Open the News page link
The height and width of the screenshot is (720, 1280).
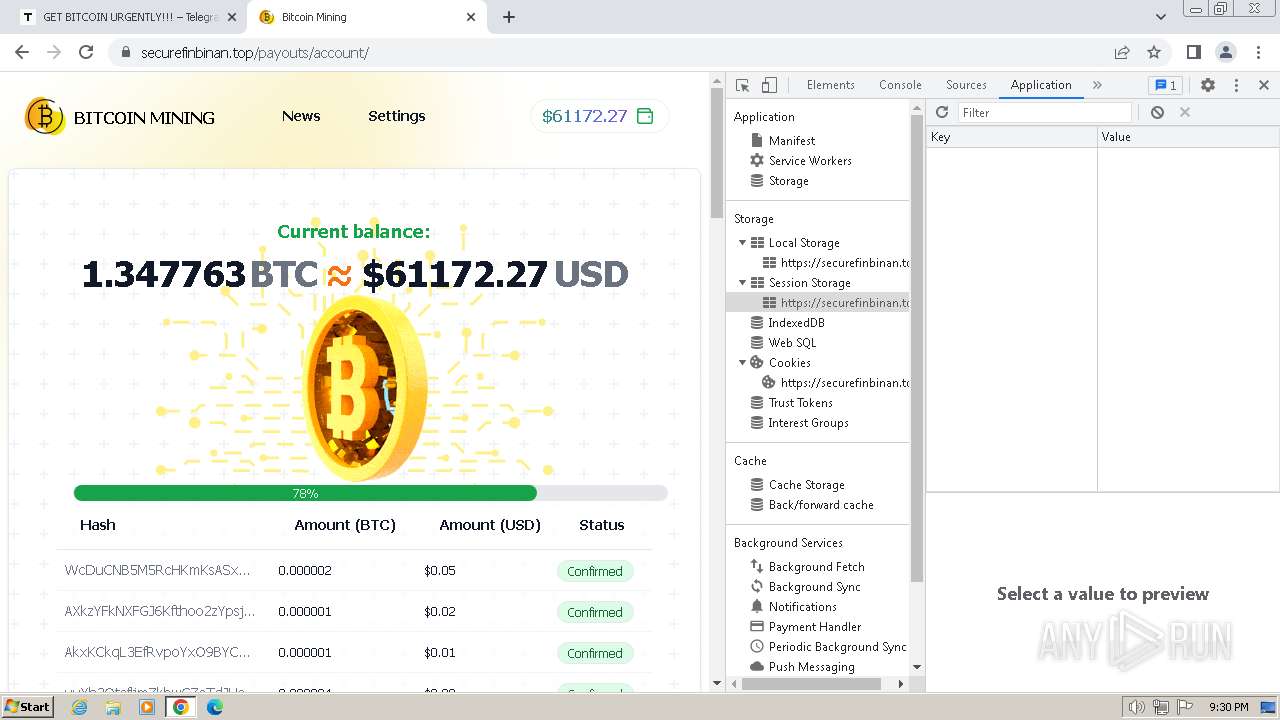pos(301,116)
